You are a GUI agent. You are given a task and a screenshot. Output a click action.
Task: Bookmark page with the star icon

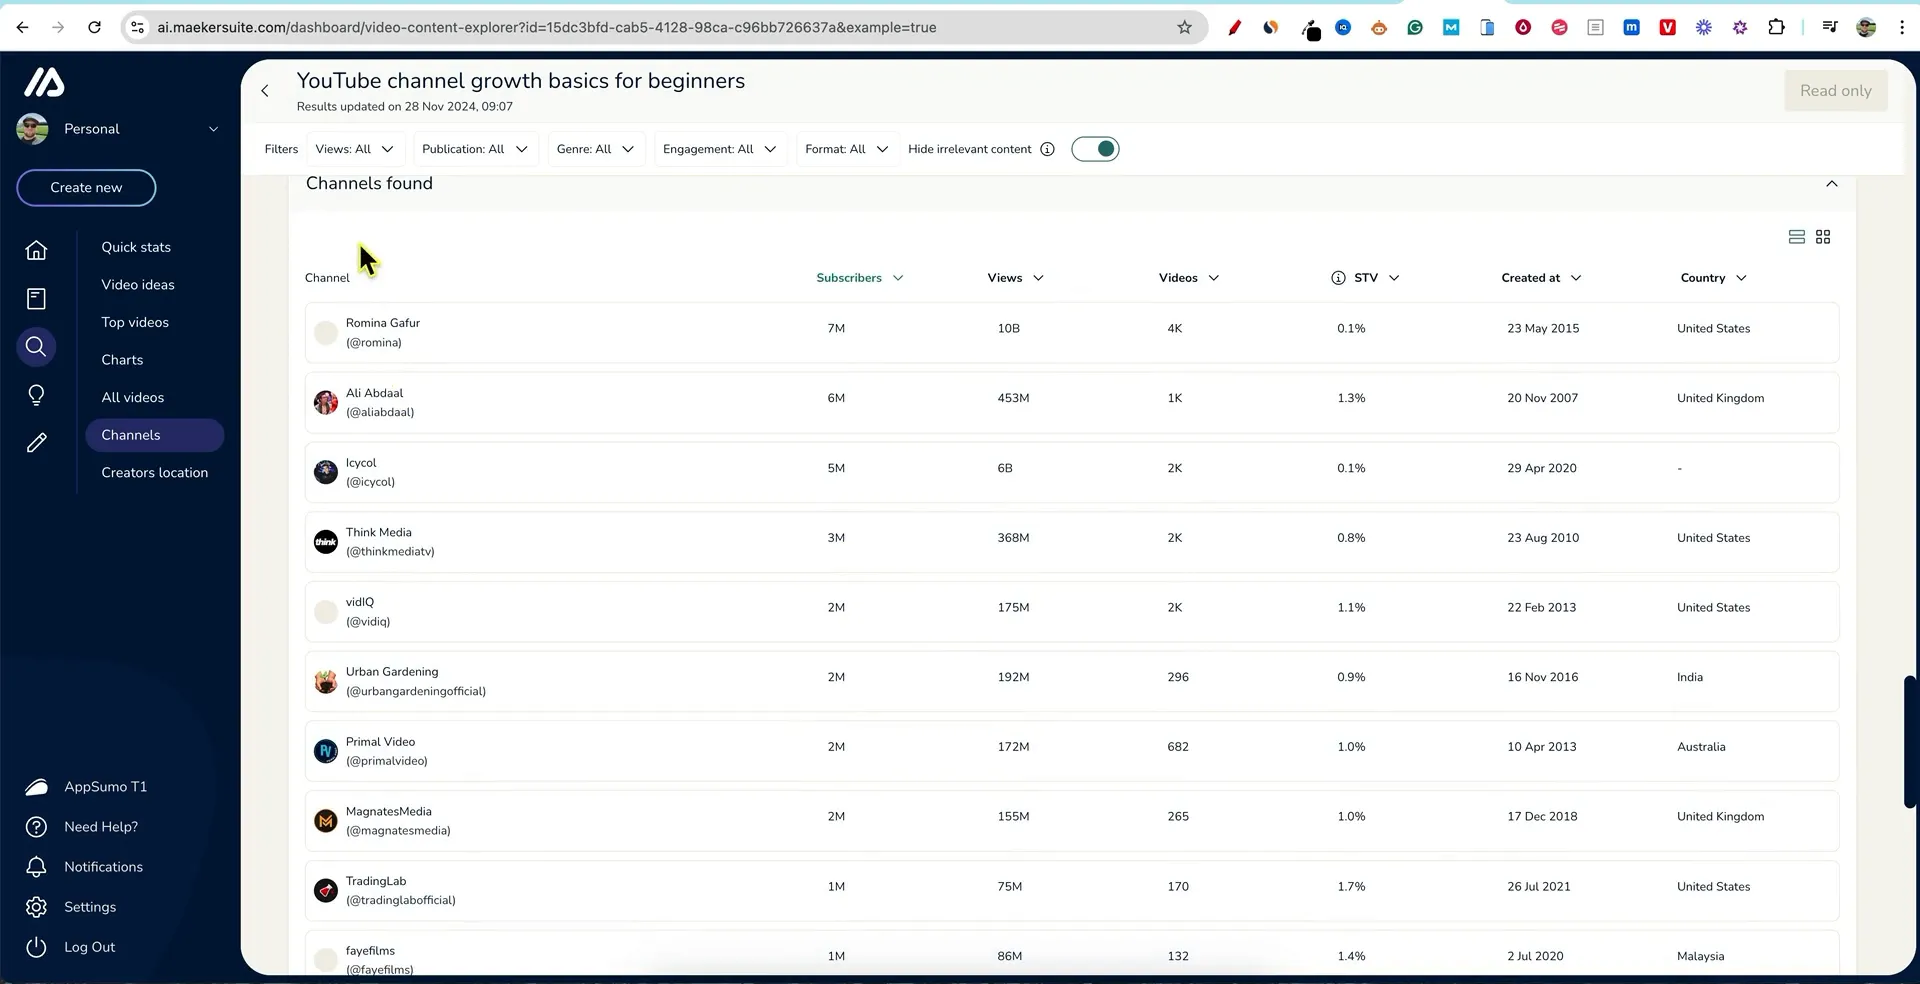click(1185, 27)
